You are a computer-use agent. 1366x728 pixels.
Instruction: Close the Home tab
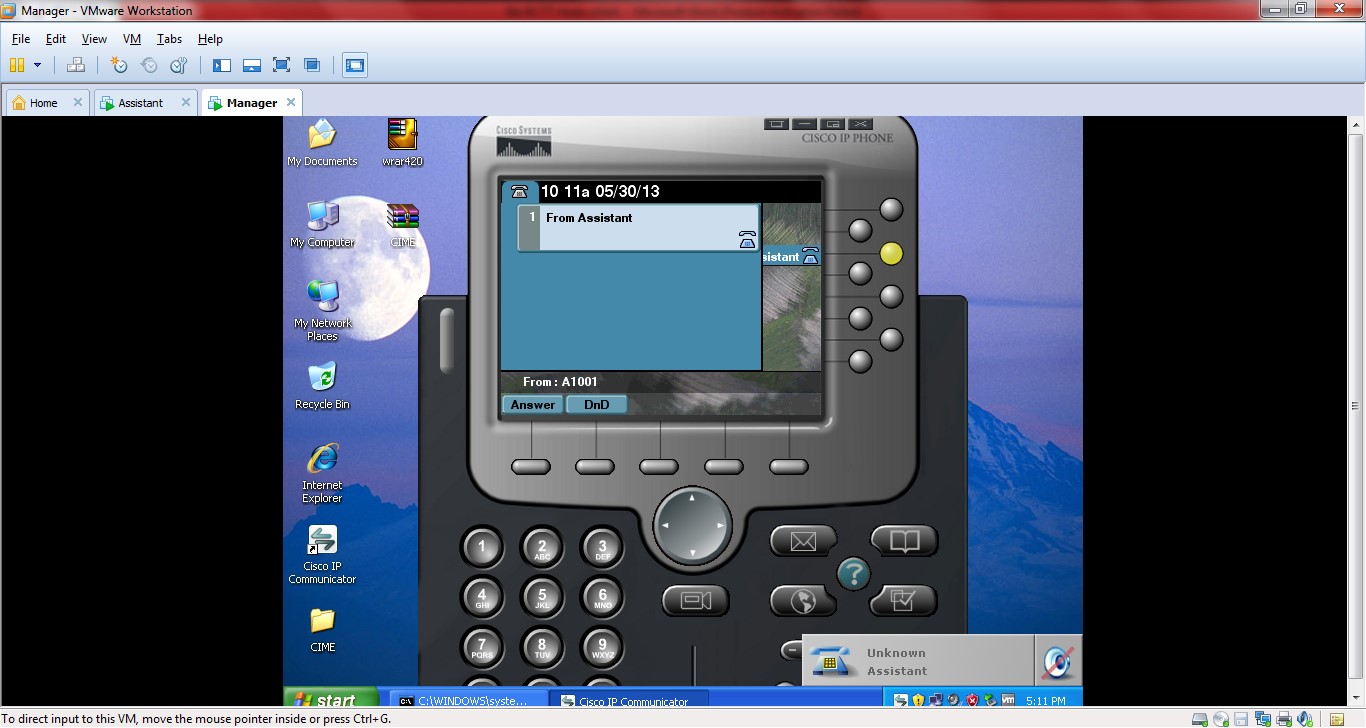pyautogui.click(x=78, y=102)
